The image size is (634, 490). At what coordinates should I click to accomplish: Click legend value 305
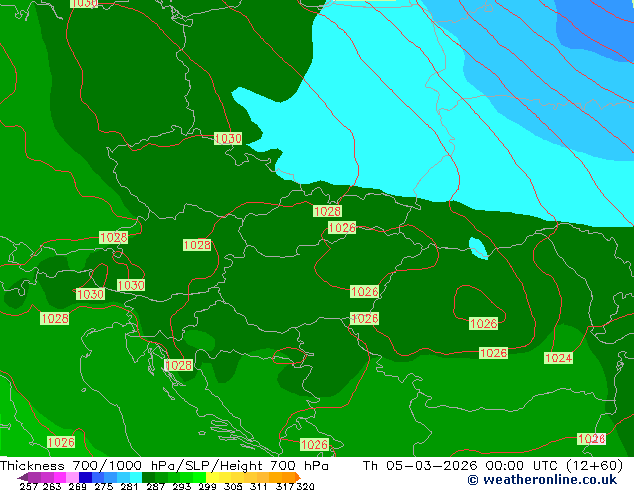click(233, 486)
